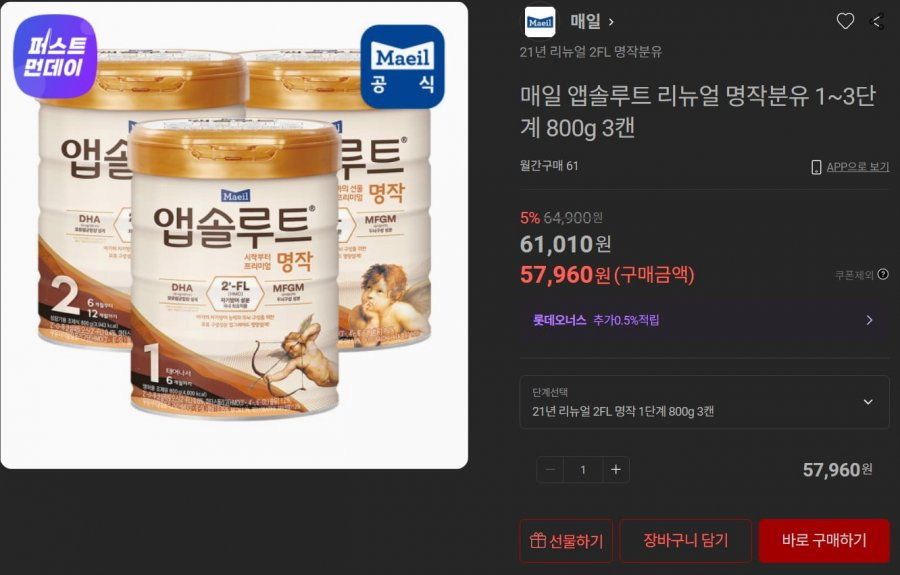
Task: Expand the 롯데오너스 추가0.5%적립 row arrow
Action: click(x=869, y=320)
